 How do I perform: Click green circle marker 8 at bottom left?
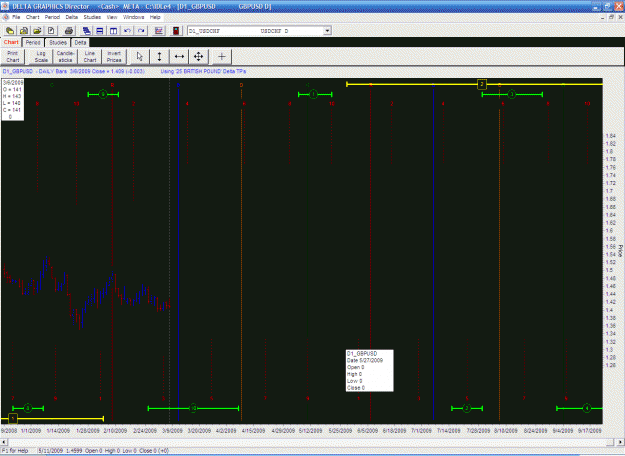click(28, 408)
